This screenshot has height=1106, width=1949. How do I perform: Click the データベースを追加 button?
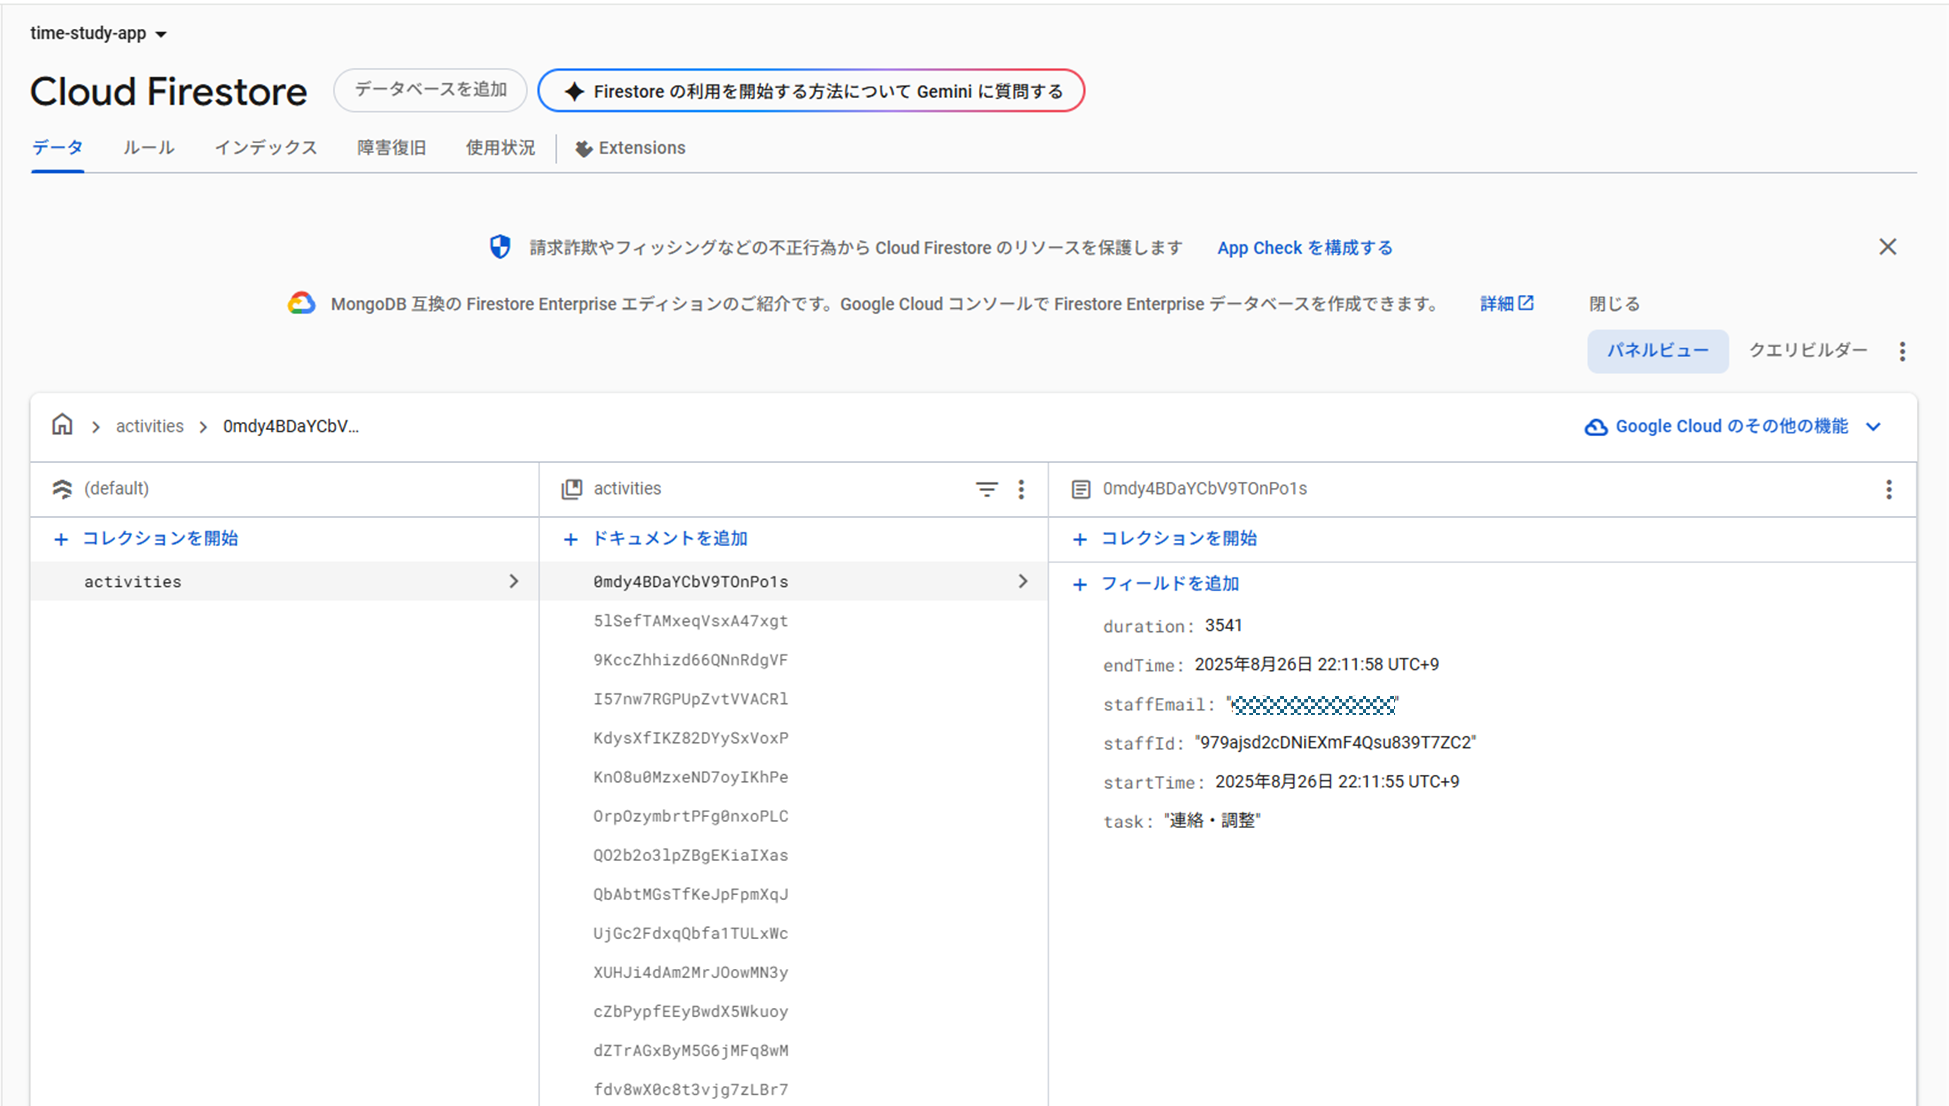point(430,90)
